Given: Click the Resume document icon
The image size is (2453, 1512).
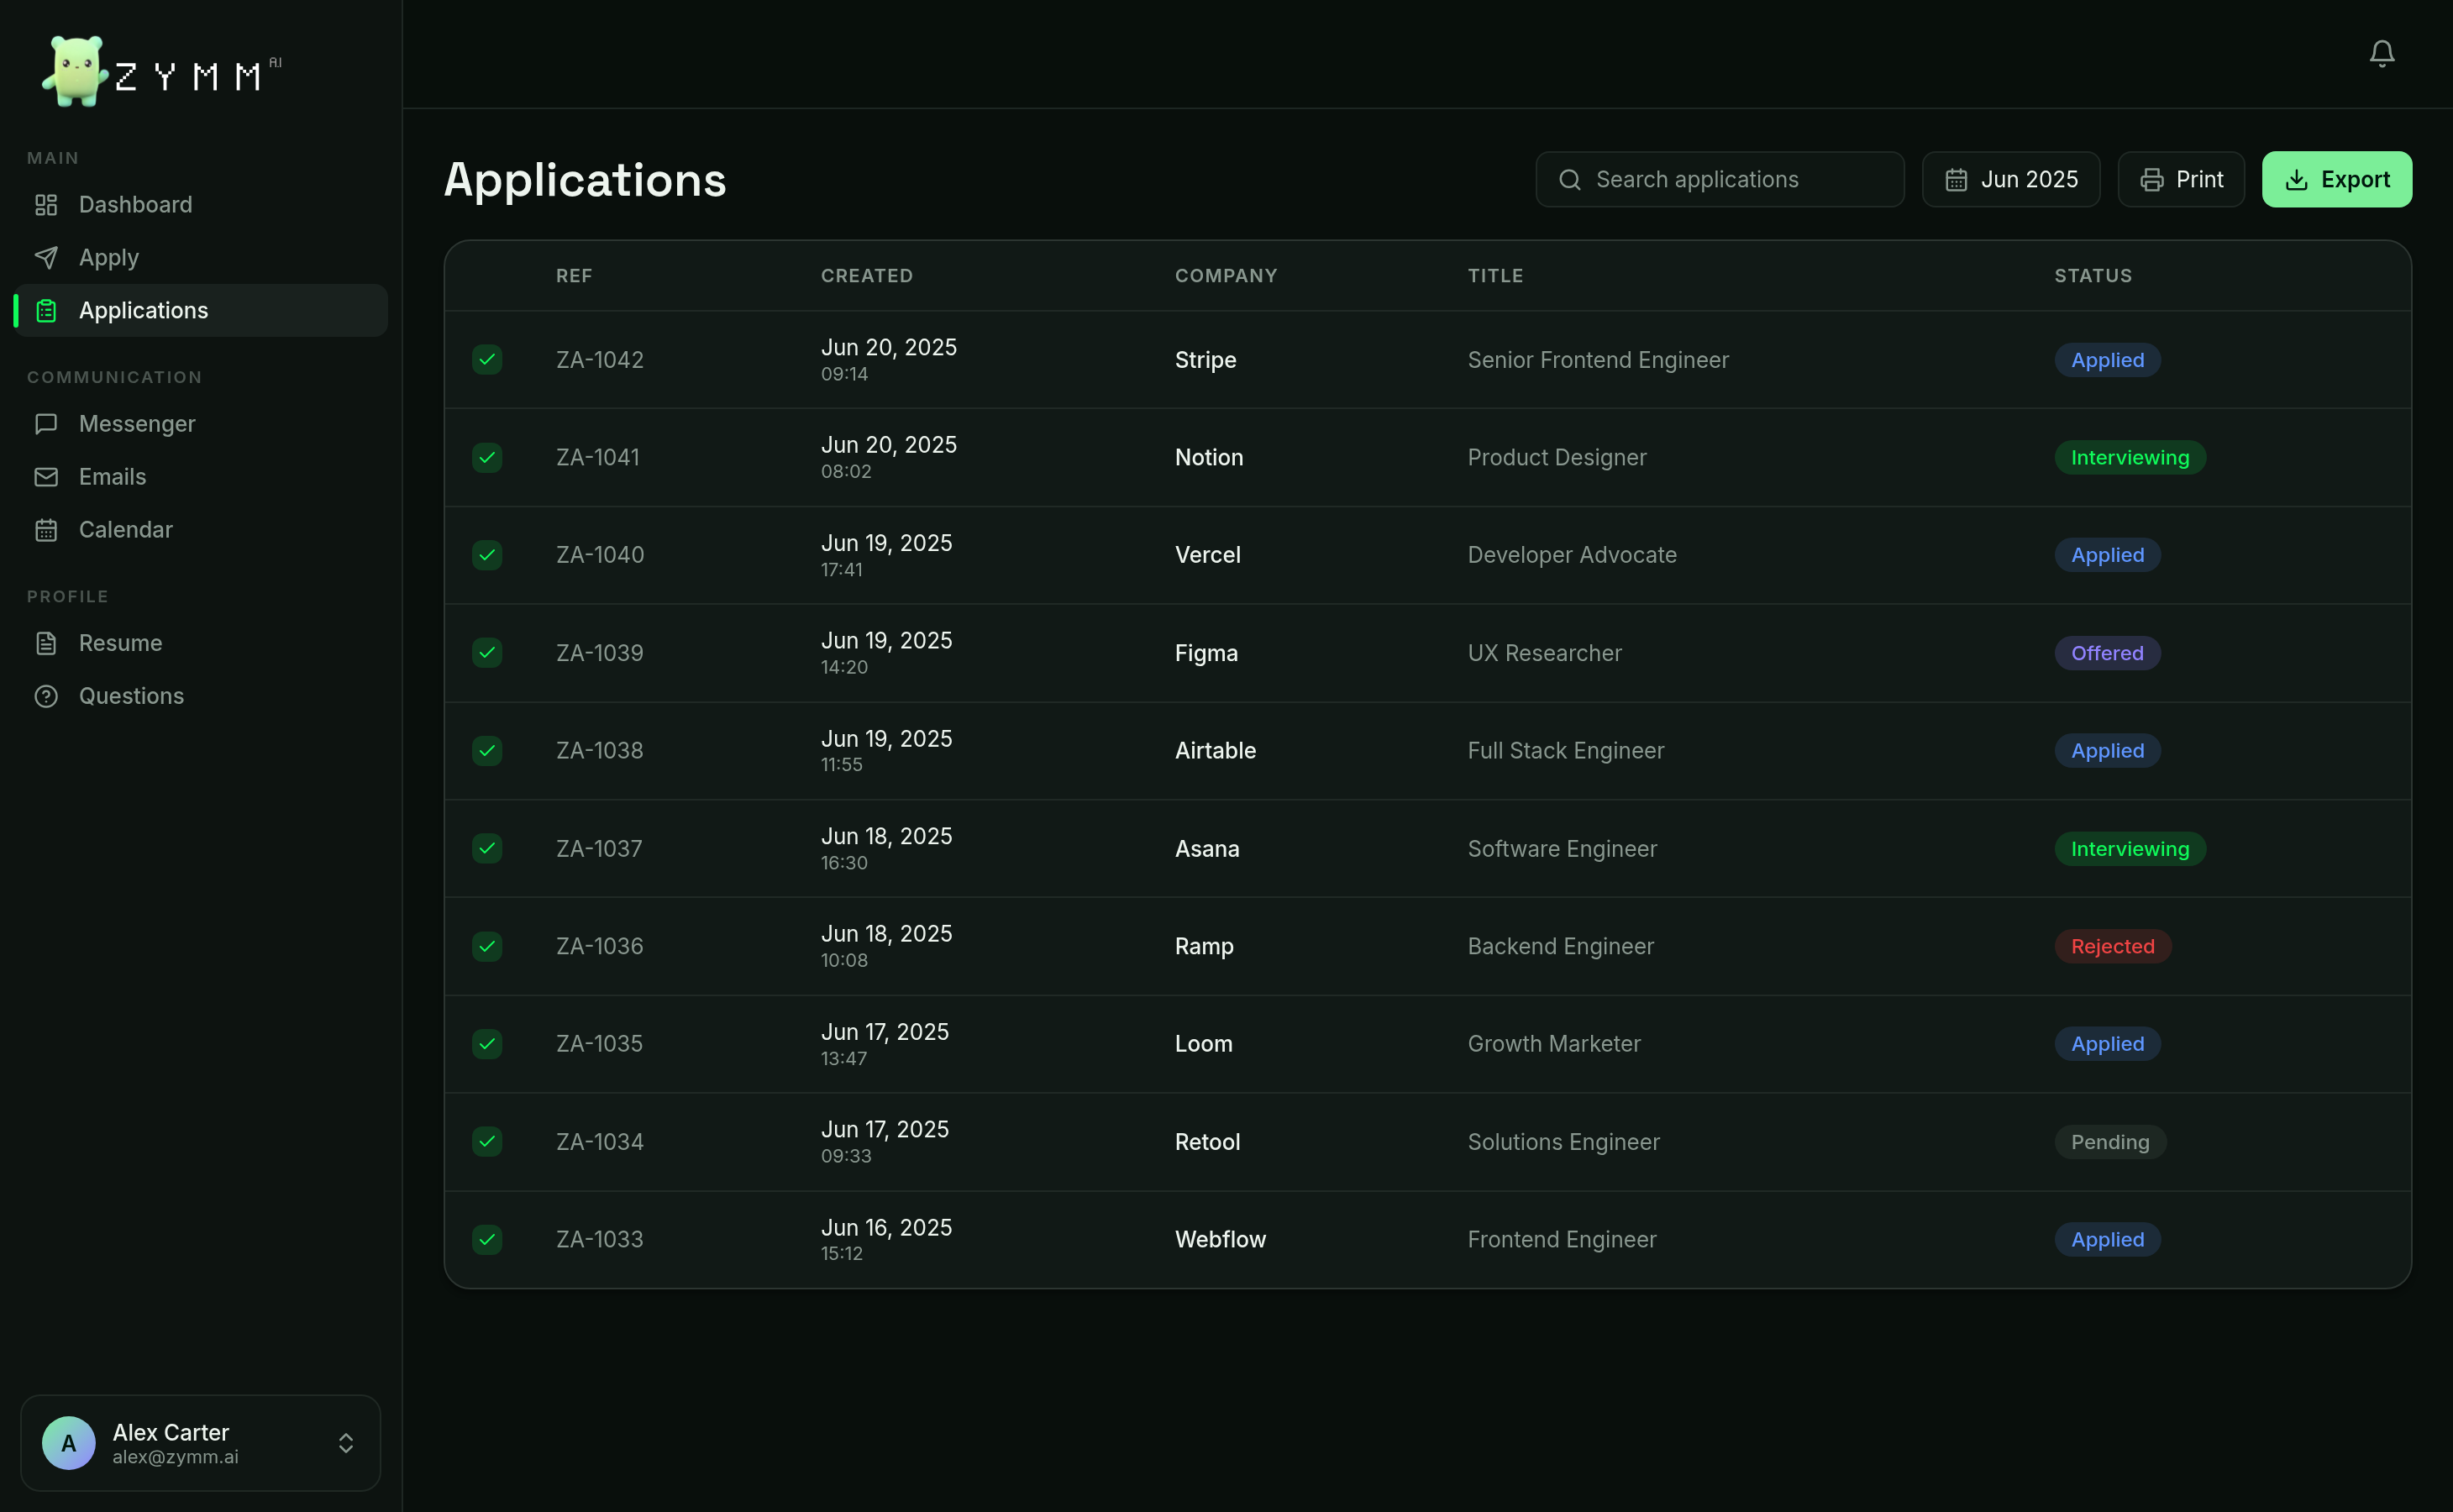Looking at the screenshot, I should [x=46, y=643].
